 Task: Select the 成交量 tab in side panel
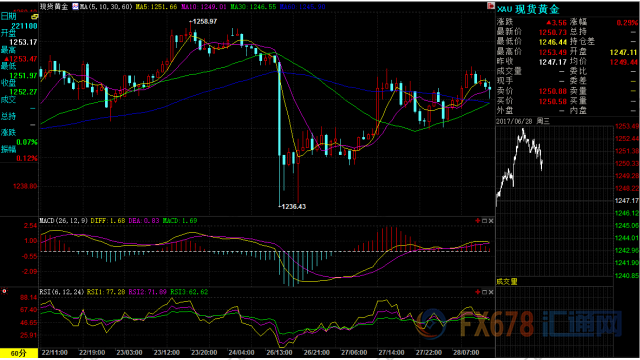[507, 282]
